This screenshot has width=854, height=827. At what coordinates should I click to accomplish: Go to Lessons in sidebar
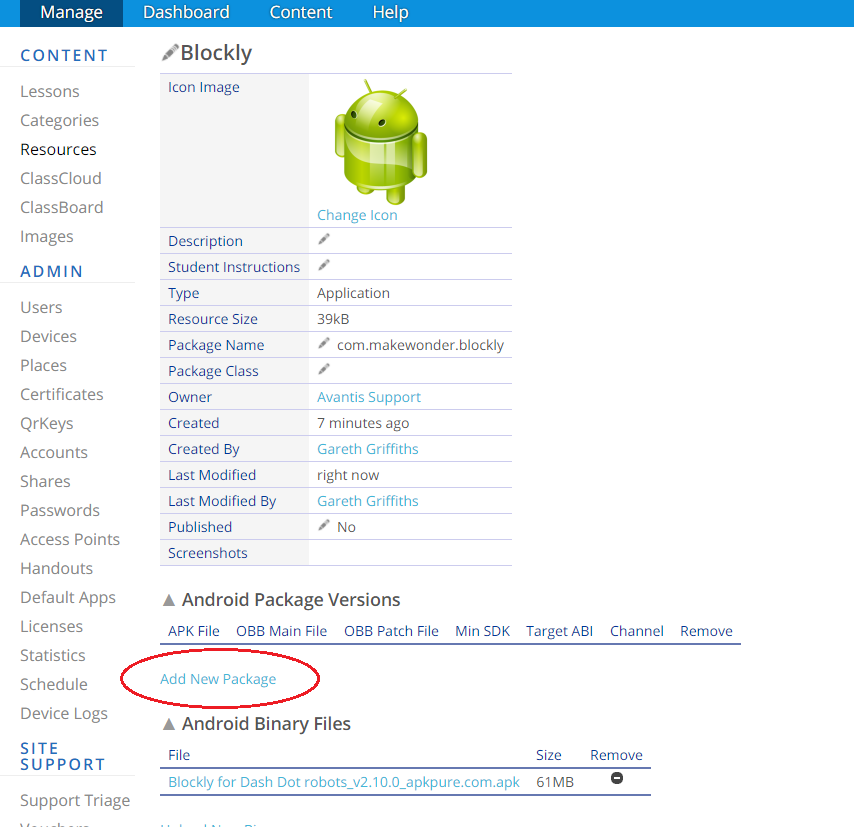(x=50, y=92)
